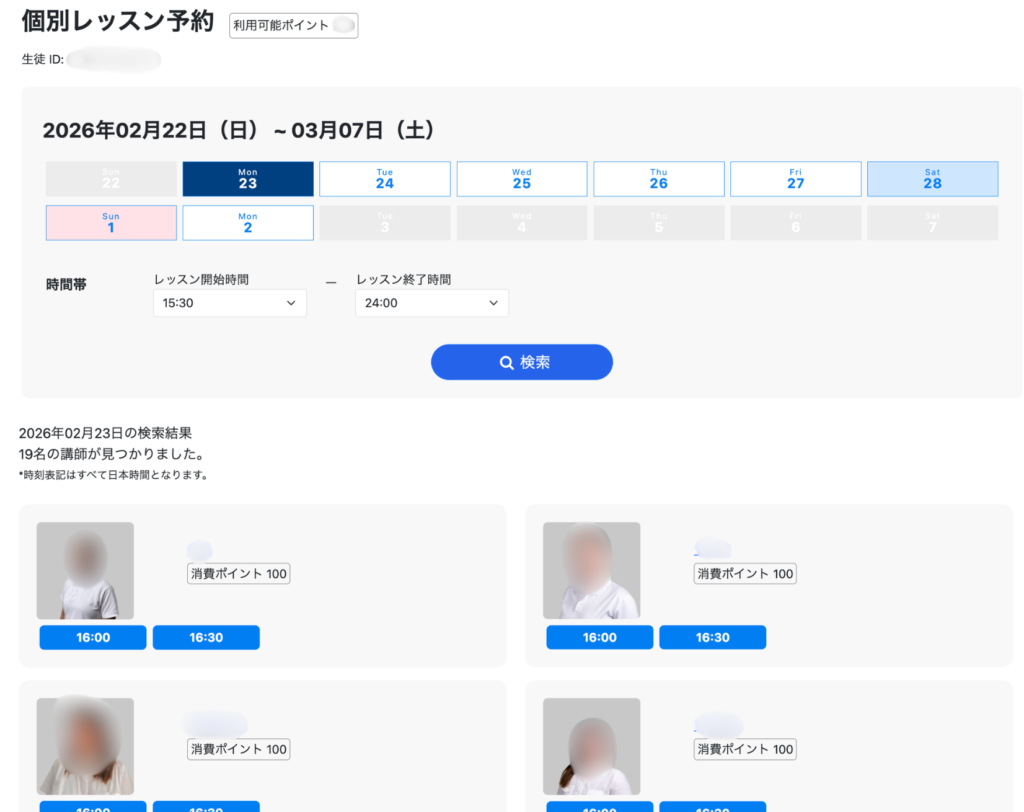The width and height of the screenshot is (1024, 812).
Task: Toggle the 利用可能ポイント switch
Action: pyautogui.click(x=337, y=25)
